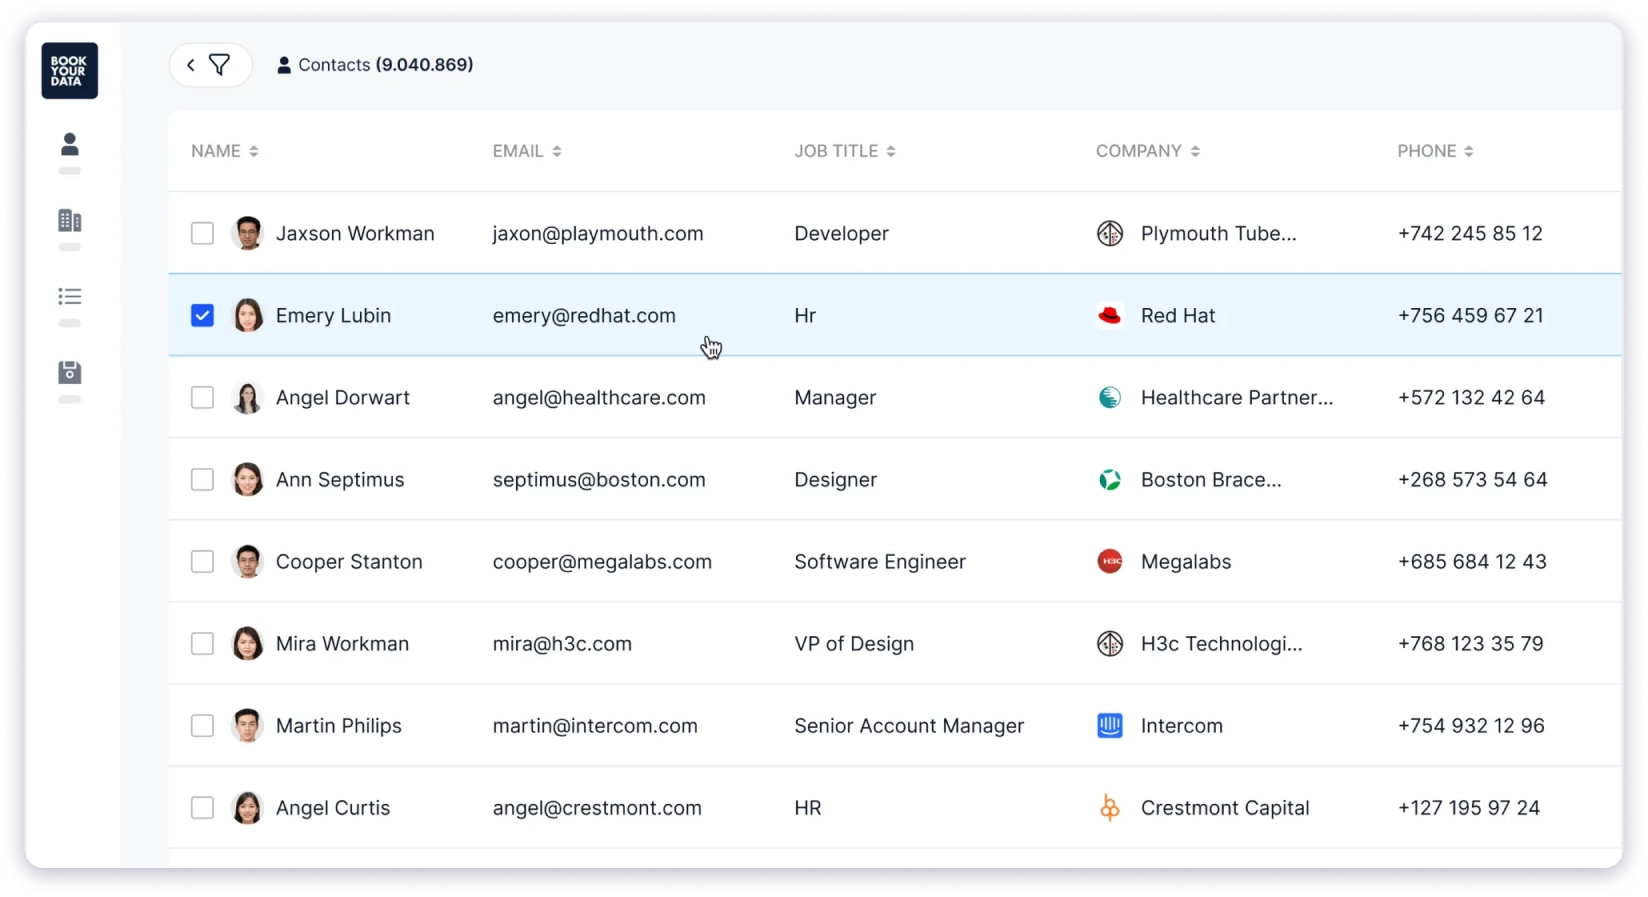Viewport: 1648px width, 897px height.
Task: Click the email mira@h3c.com
Action: point(562,643)
